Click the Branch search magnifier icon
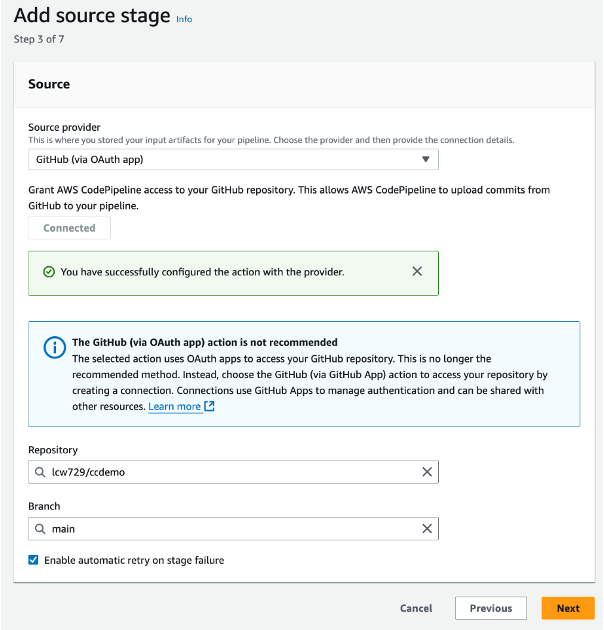604x630 pixels. click(x=41, y=529)
